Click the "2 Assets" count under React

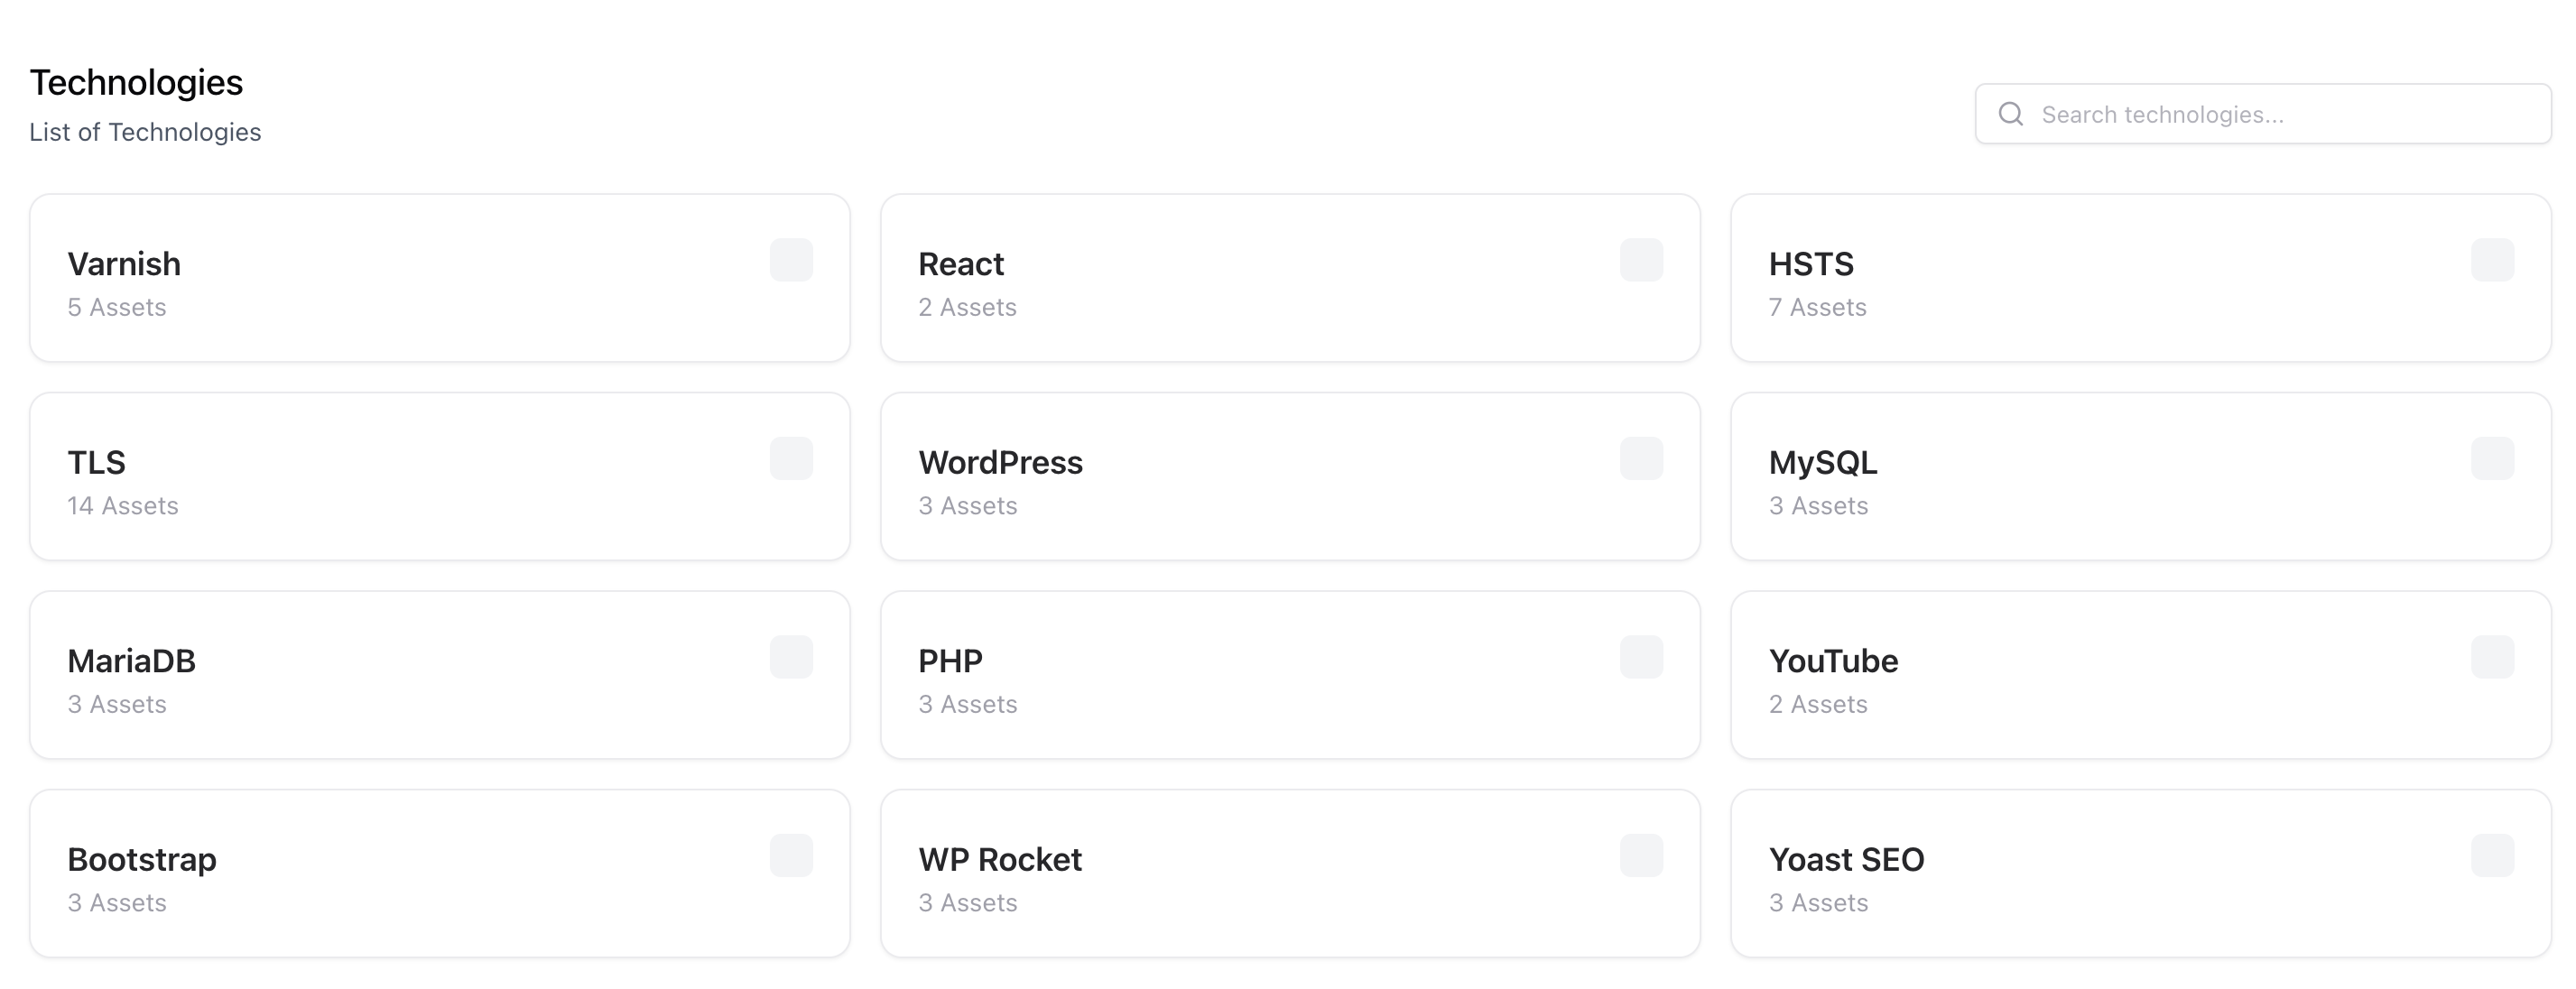tap(967, 307)
